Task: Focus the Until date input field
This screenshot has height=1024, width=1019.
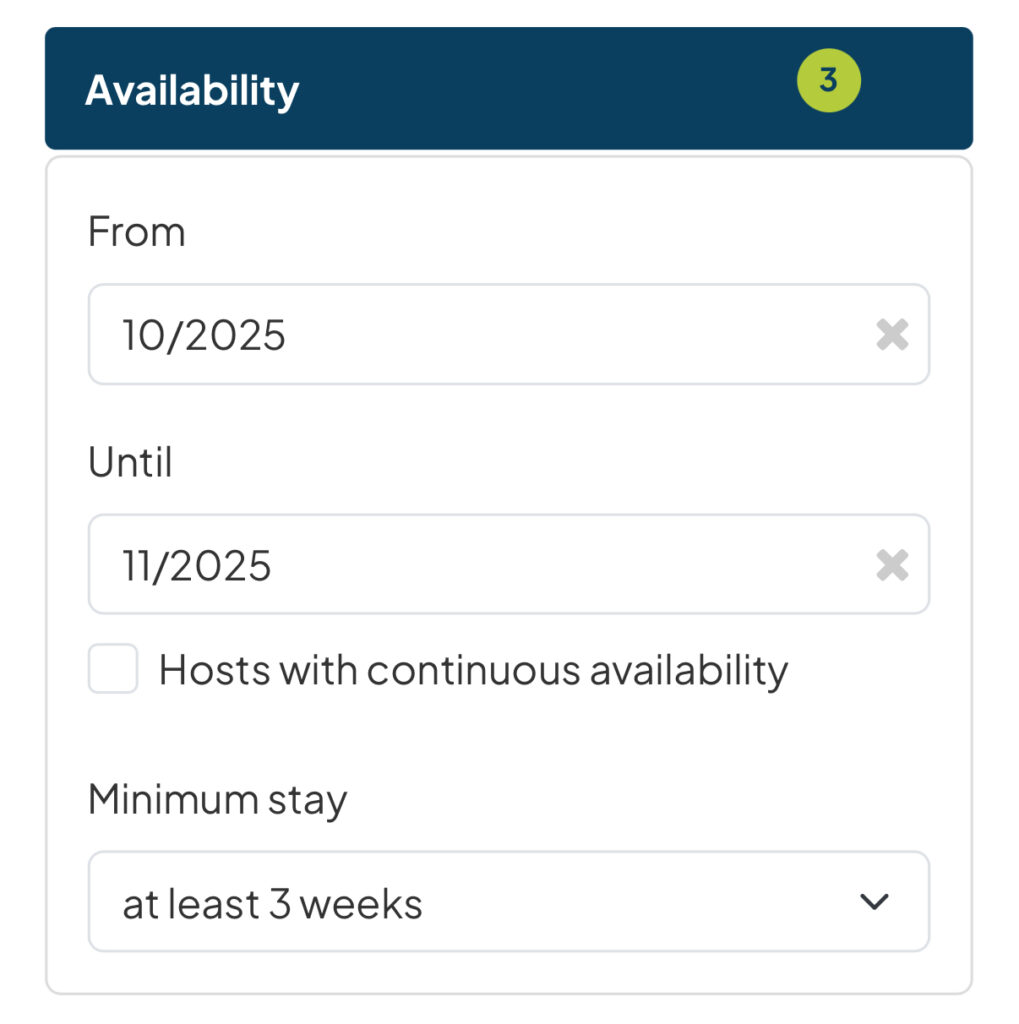Action: 480,566
